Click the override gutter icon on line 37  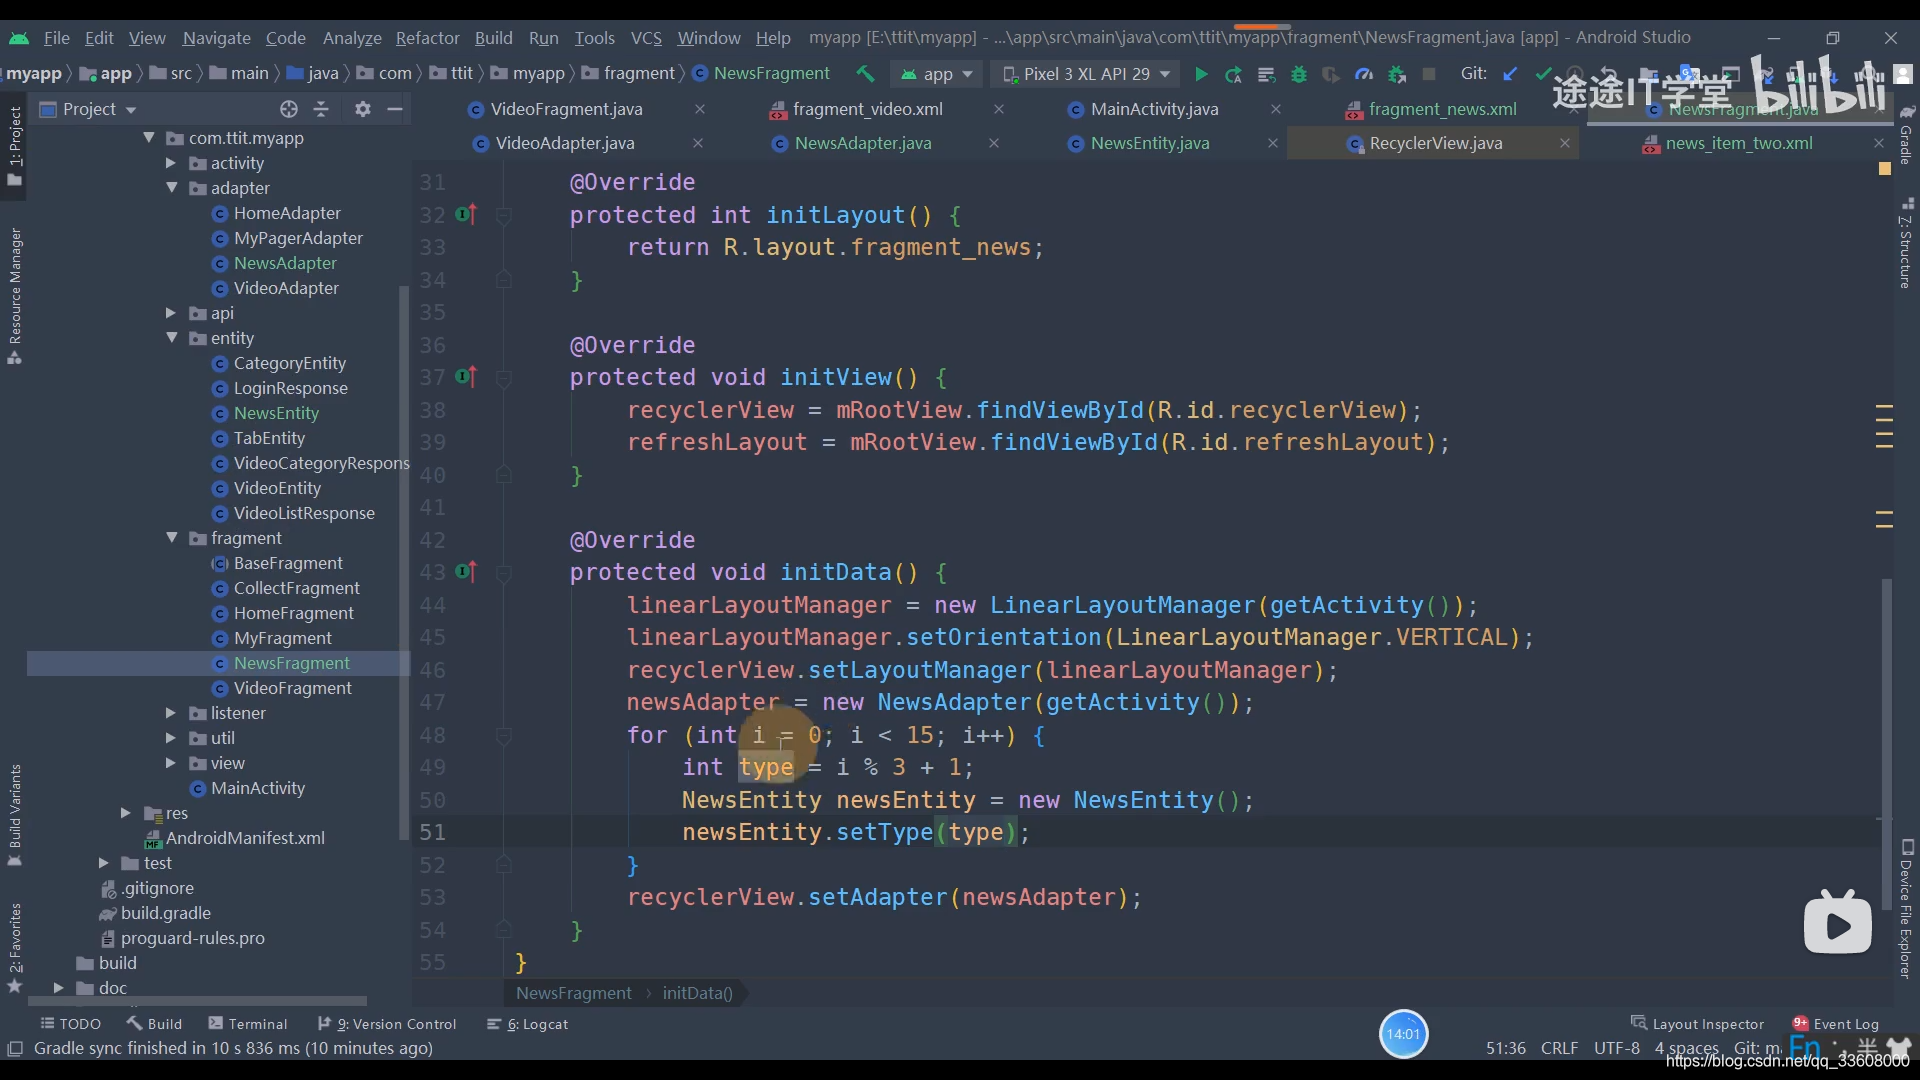[x=466, y=377]
